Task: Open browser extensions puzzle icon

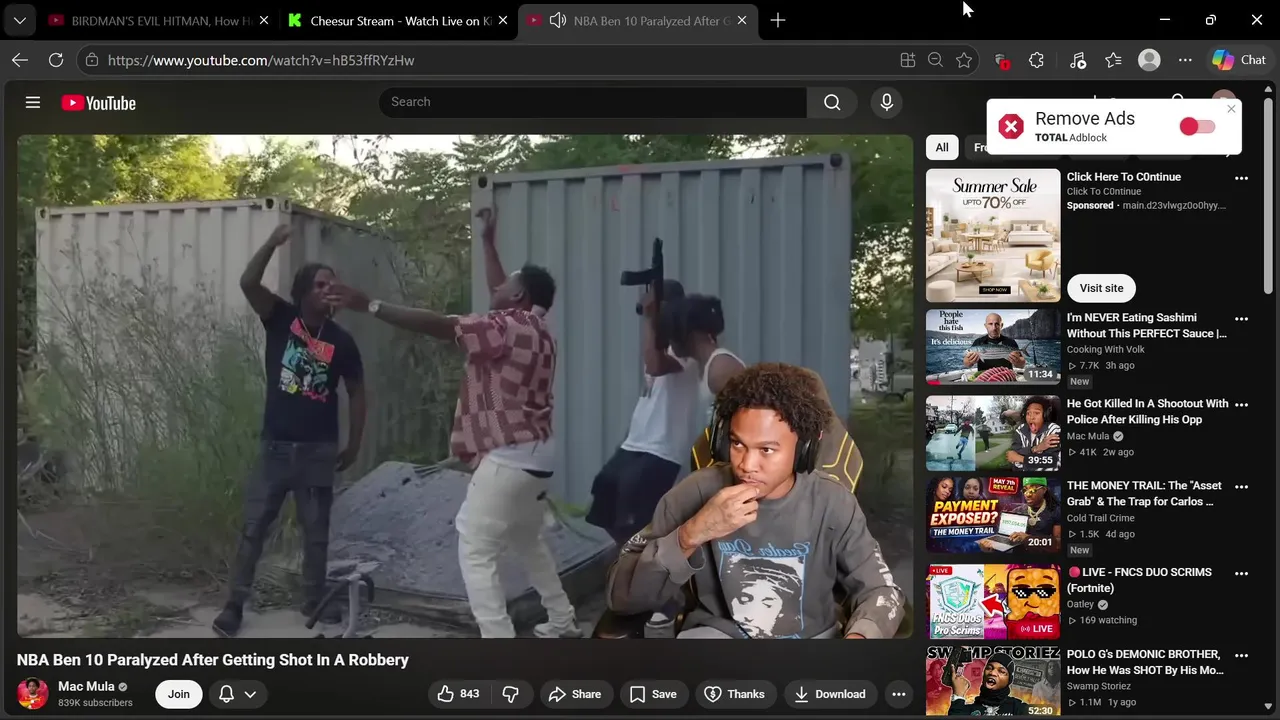Action: click(1036, 60)
